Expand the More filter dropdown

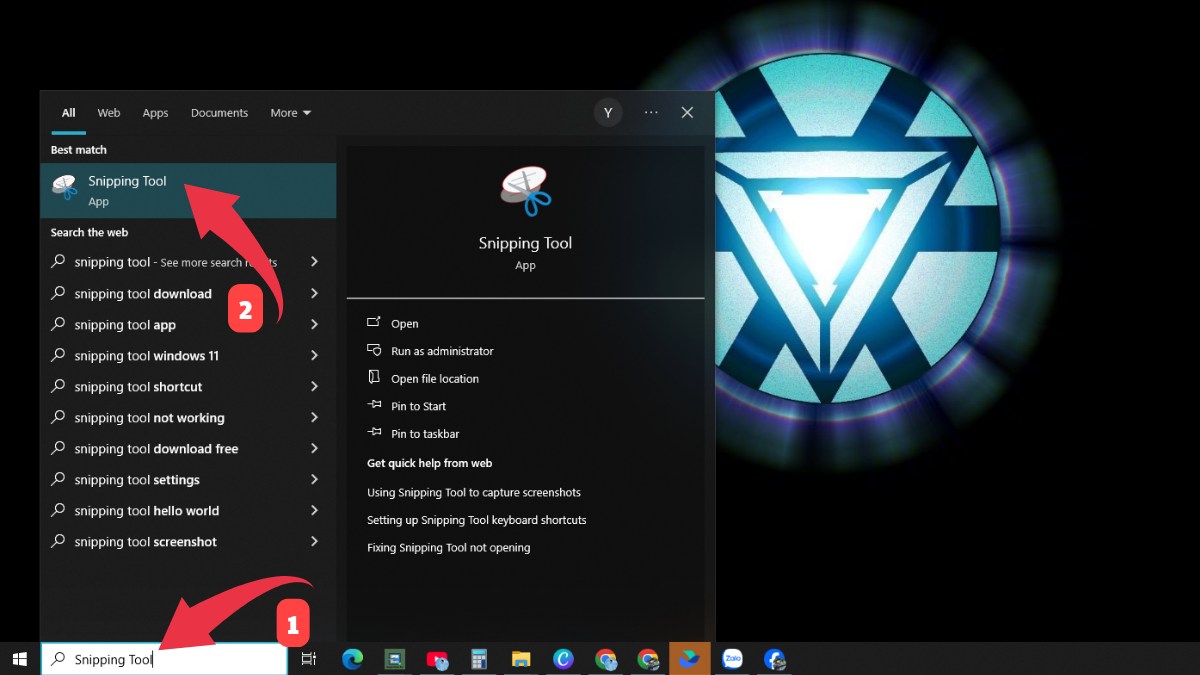coord(290,112)
